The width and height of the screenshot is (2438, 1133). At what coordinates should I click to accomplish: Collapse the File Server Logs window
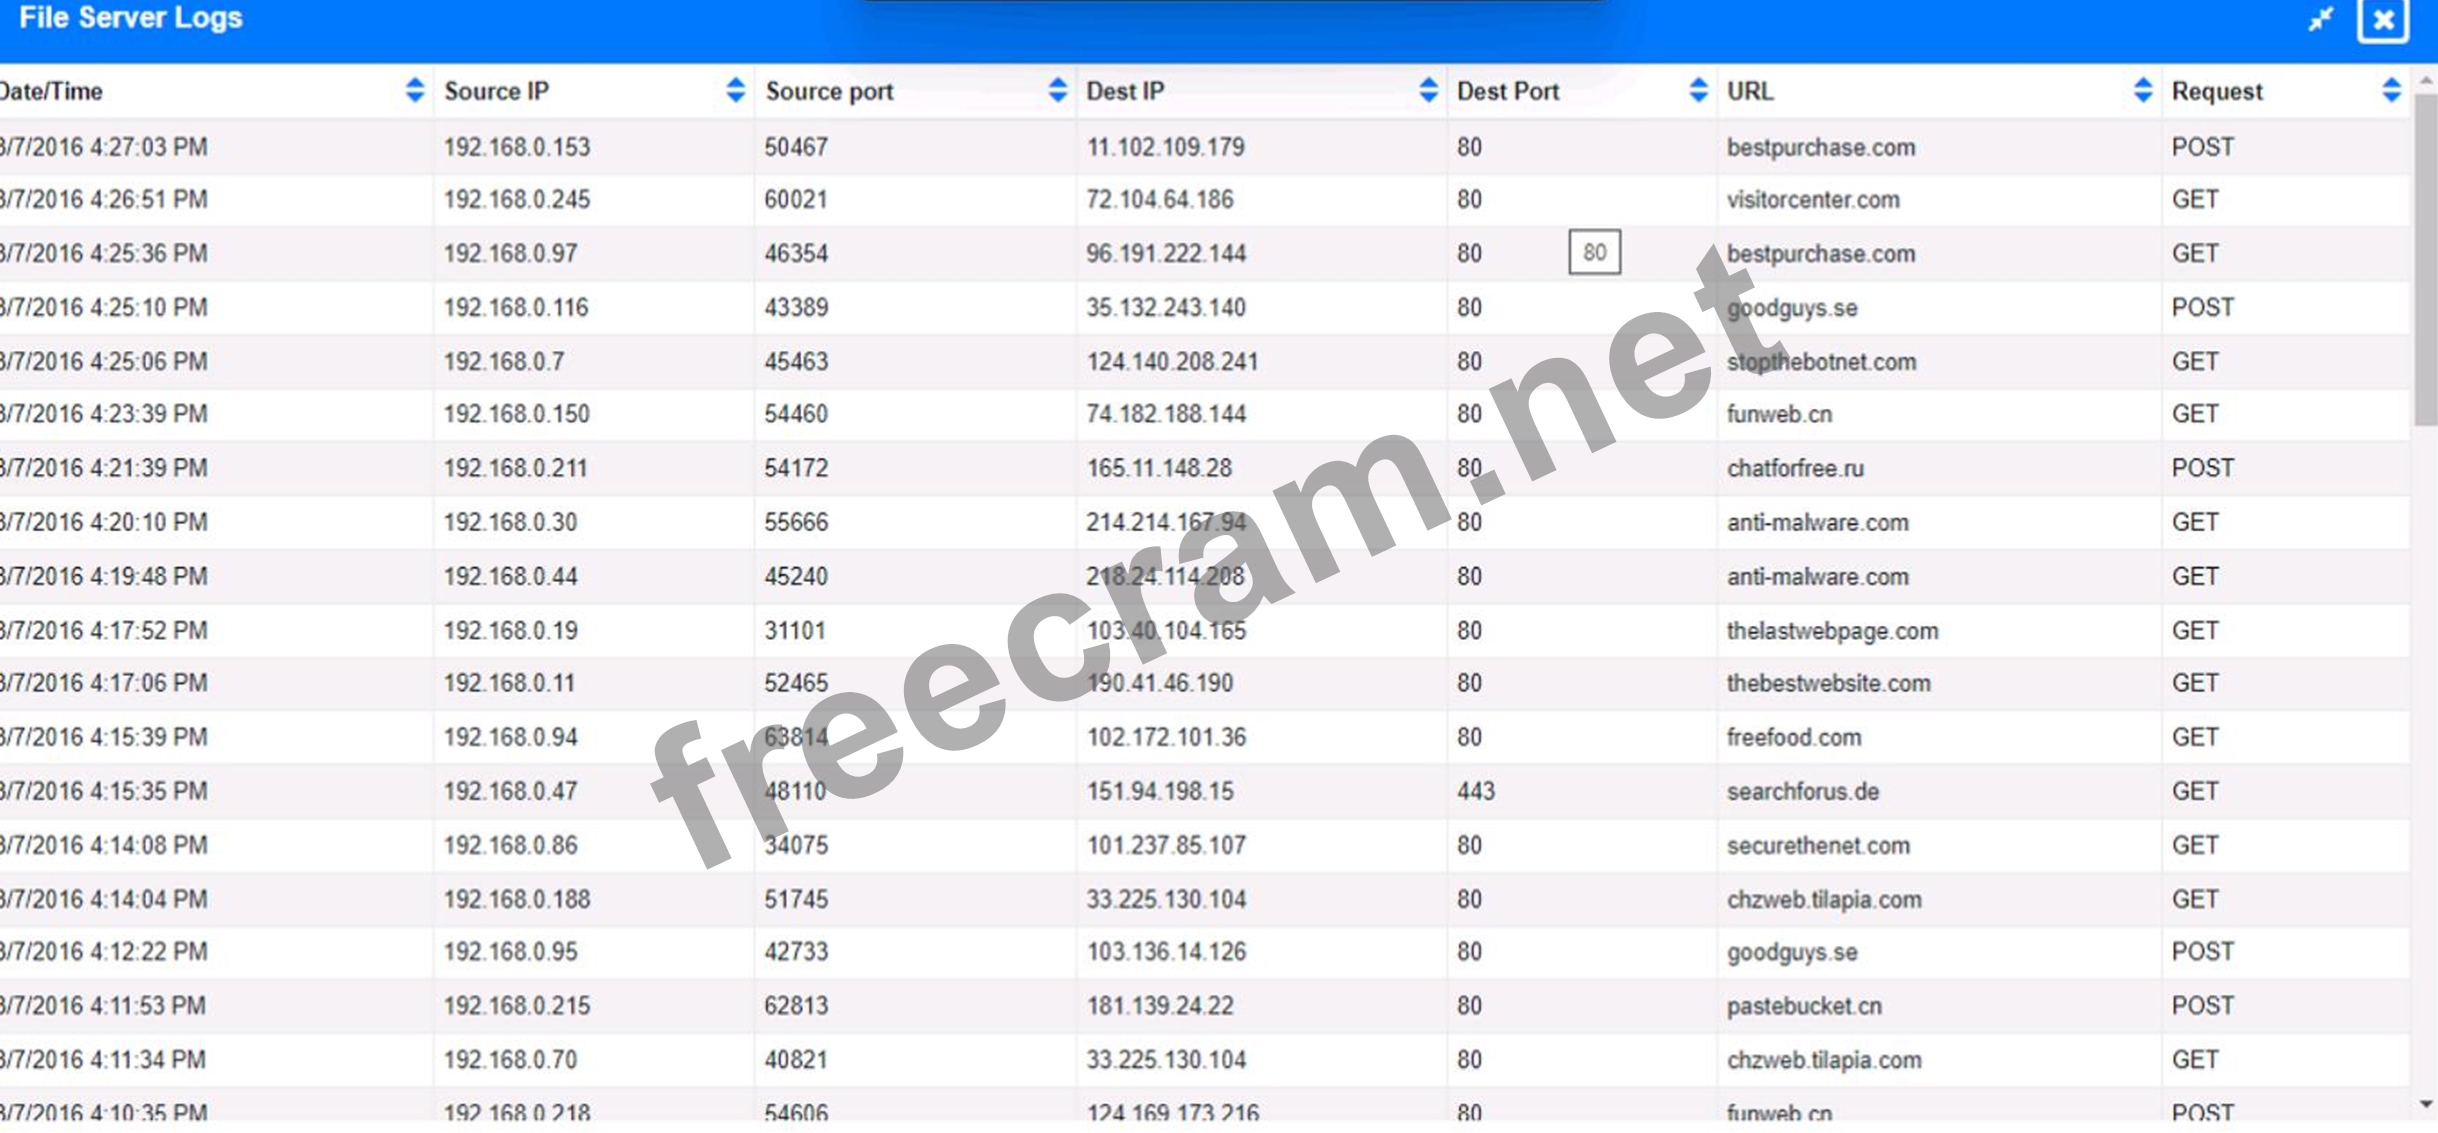click(2321, 19)
